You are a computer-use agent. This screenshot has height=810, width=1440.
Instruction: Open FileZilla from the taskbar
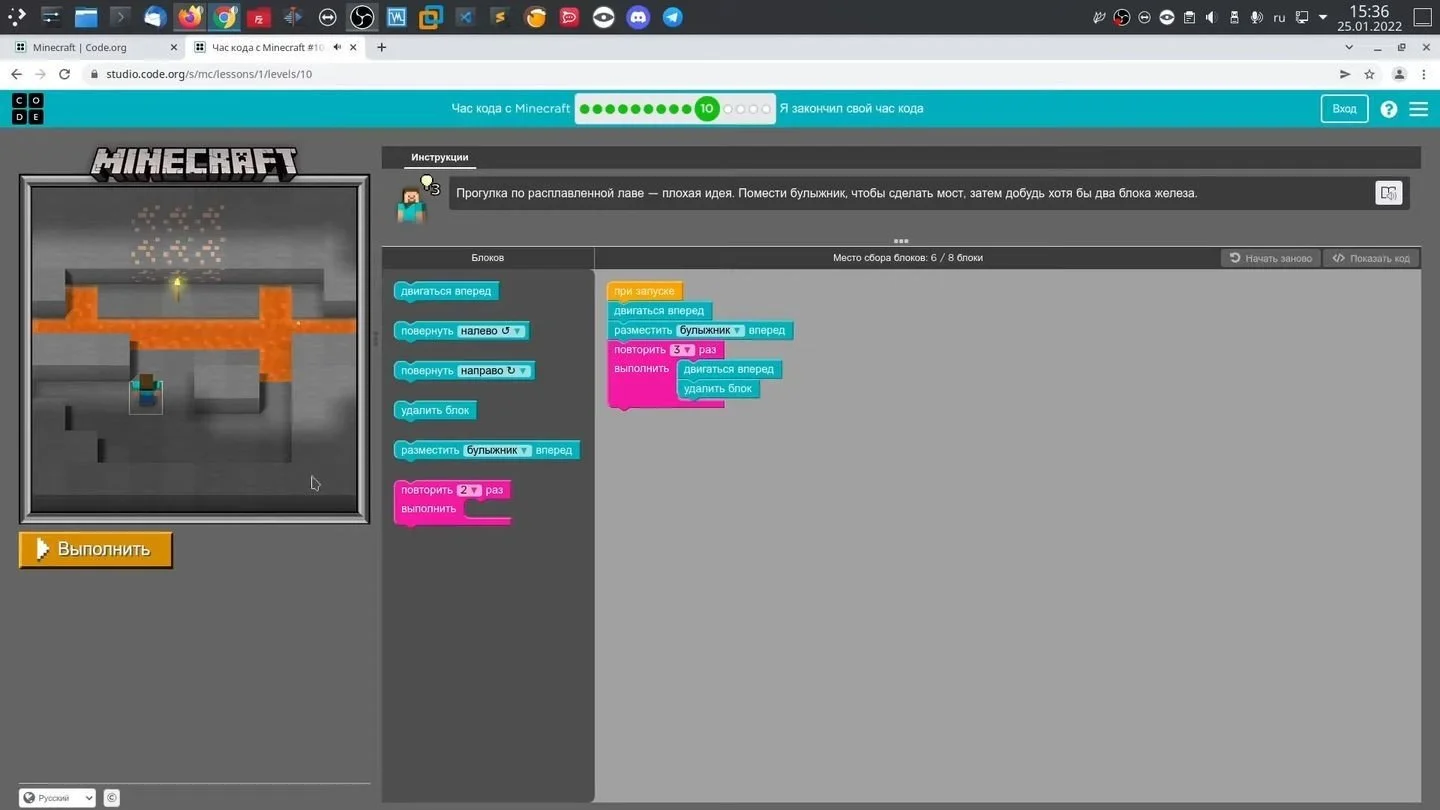[258, 17]
